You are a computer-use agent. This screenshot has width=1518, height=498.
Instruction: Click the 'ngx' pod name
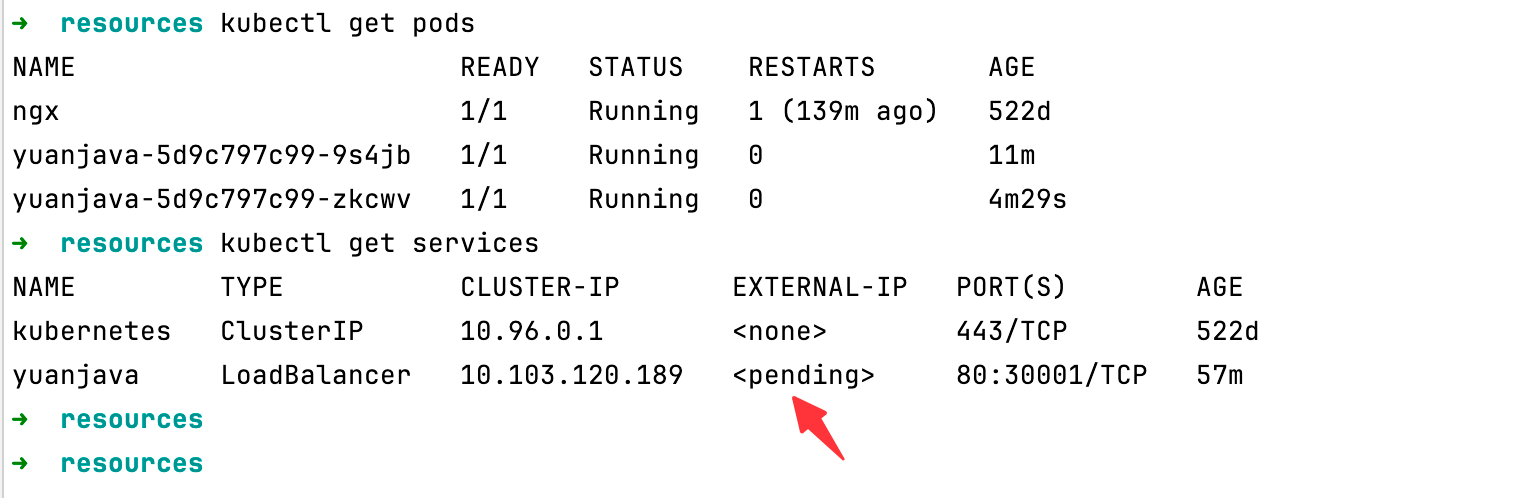tap(36, 112)
